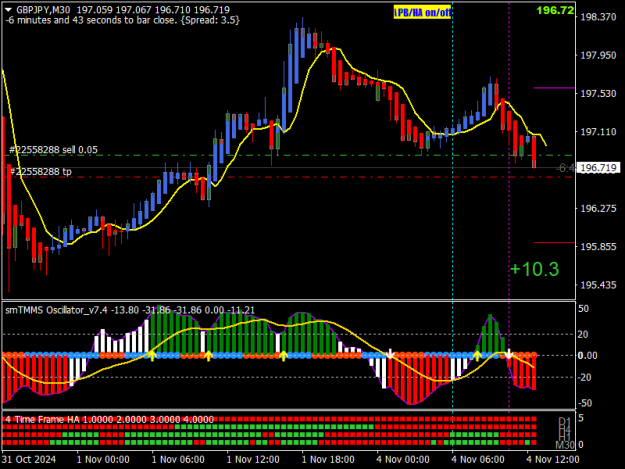The width and height of the screenshot is (625, 469).
Task: Click the 31 Oct 2024 time axis label
Action: point(29,459)
